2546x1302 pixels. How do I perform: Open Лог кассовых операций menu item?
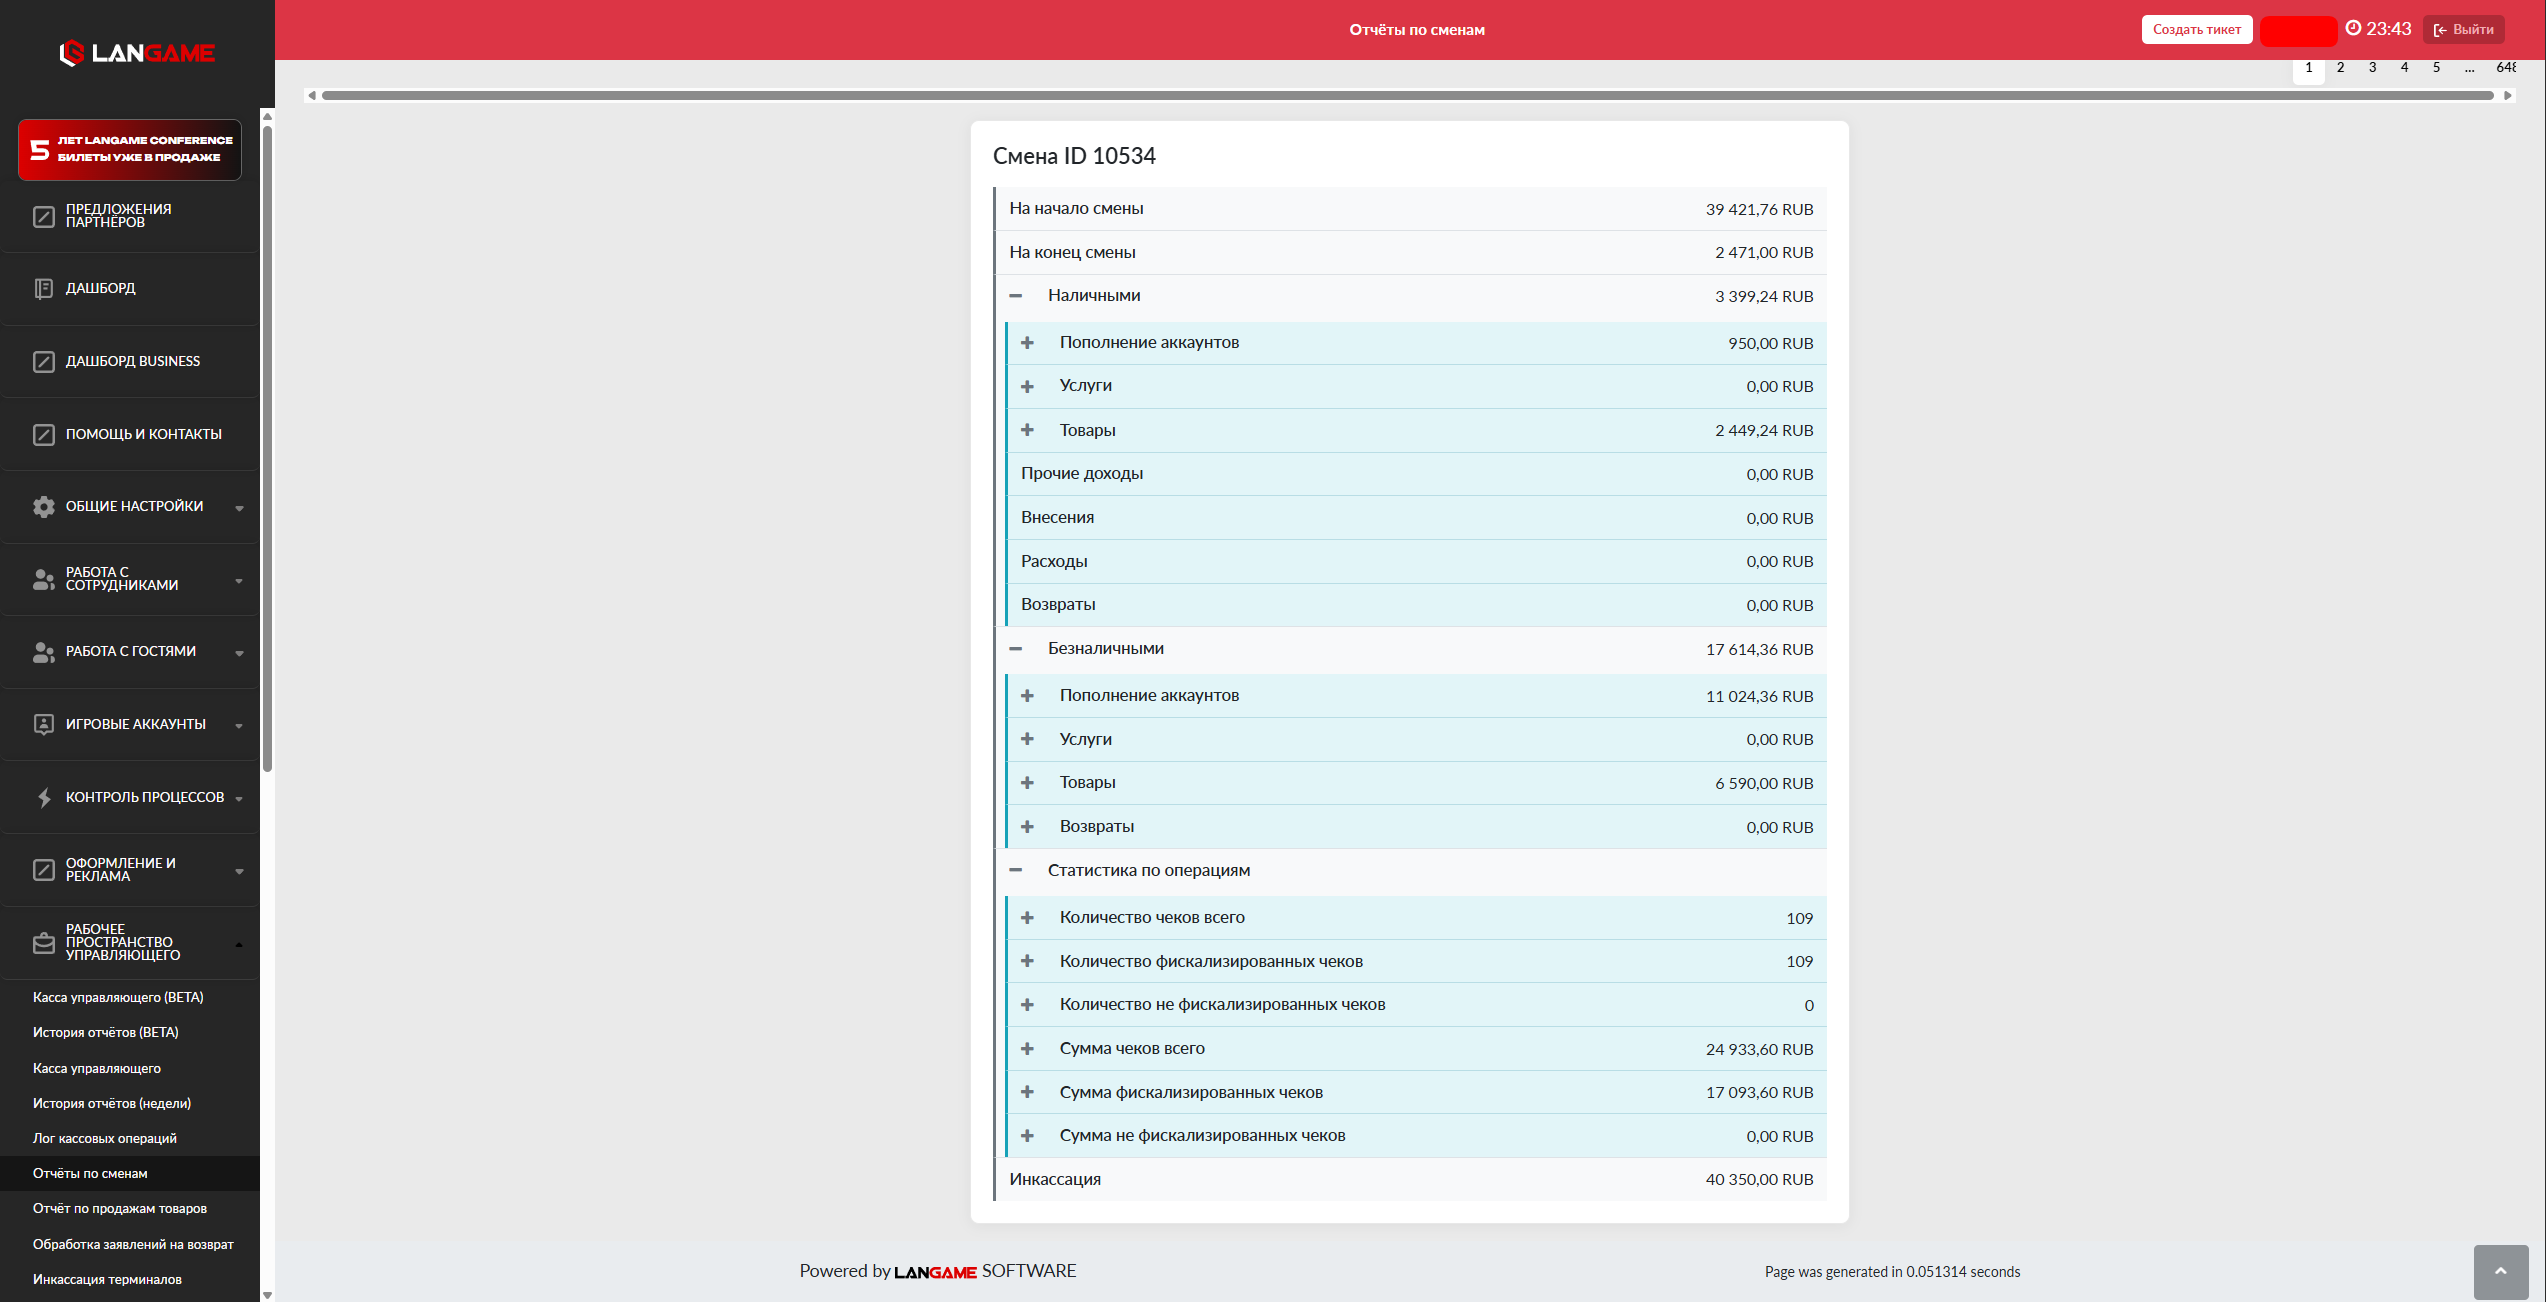click(105, 1138)
